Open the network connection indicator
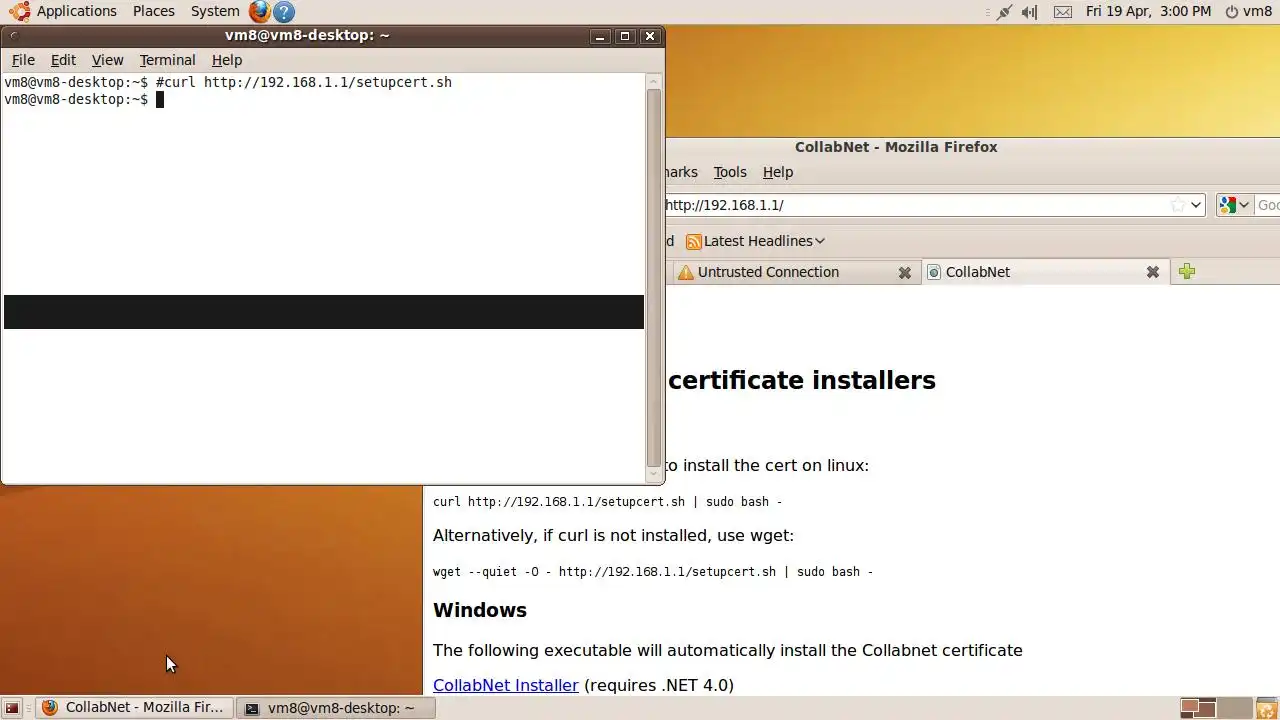The height and width of the screenshot is (720, 1280). pyautogui.click(x=1004, y=12)
